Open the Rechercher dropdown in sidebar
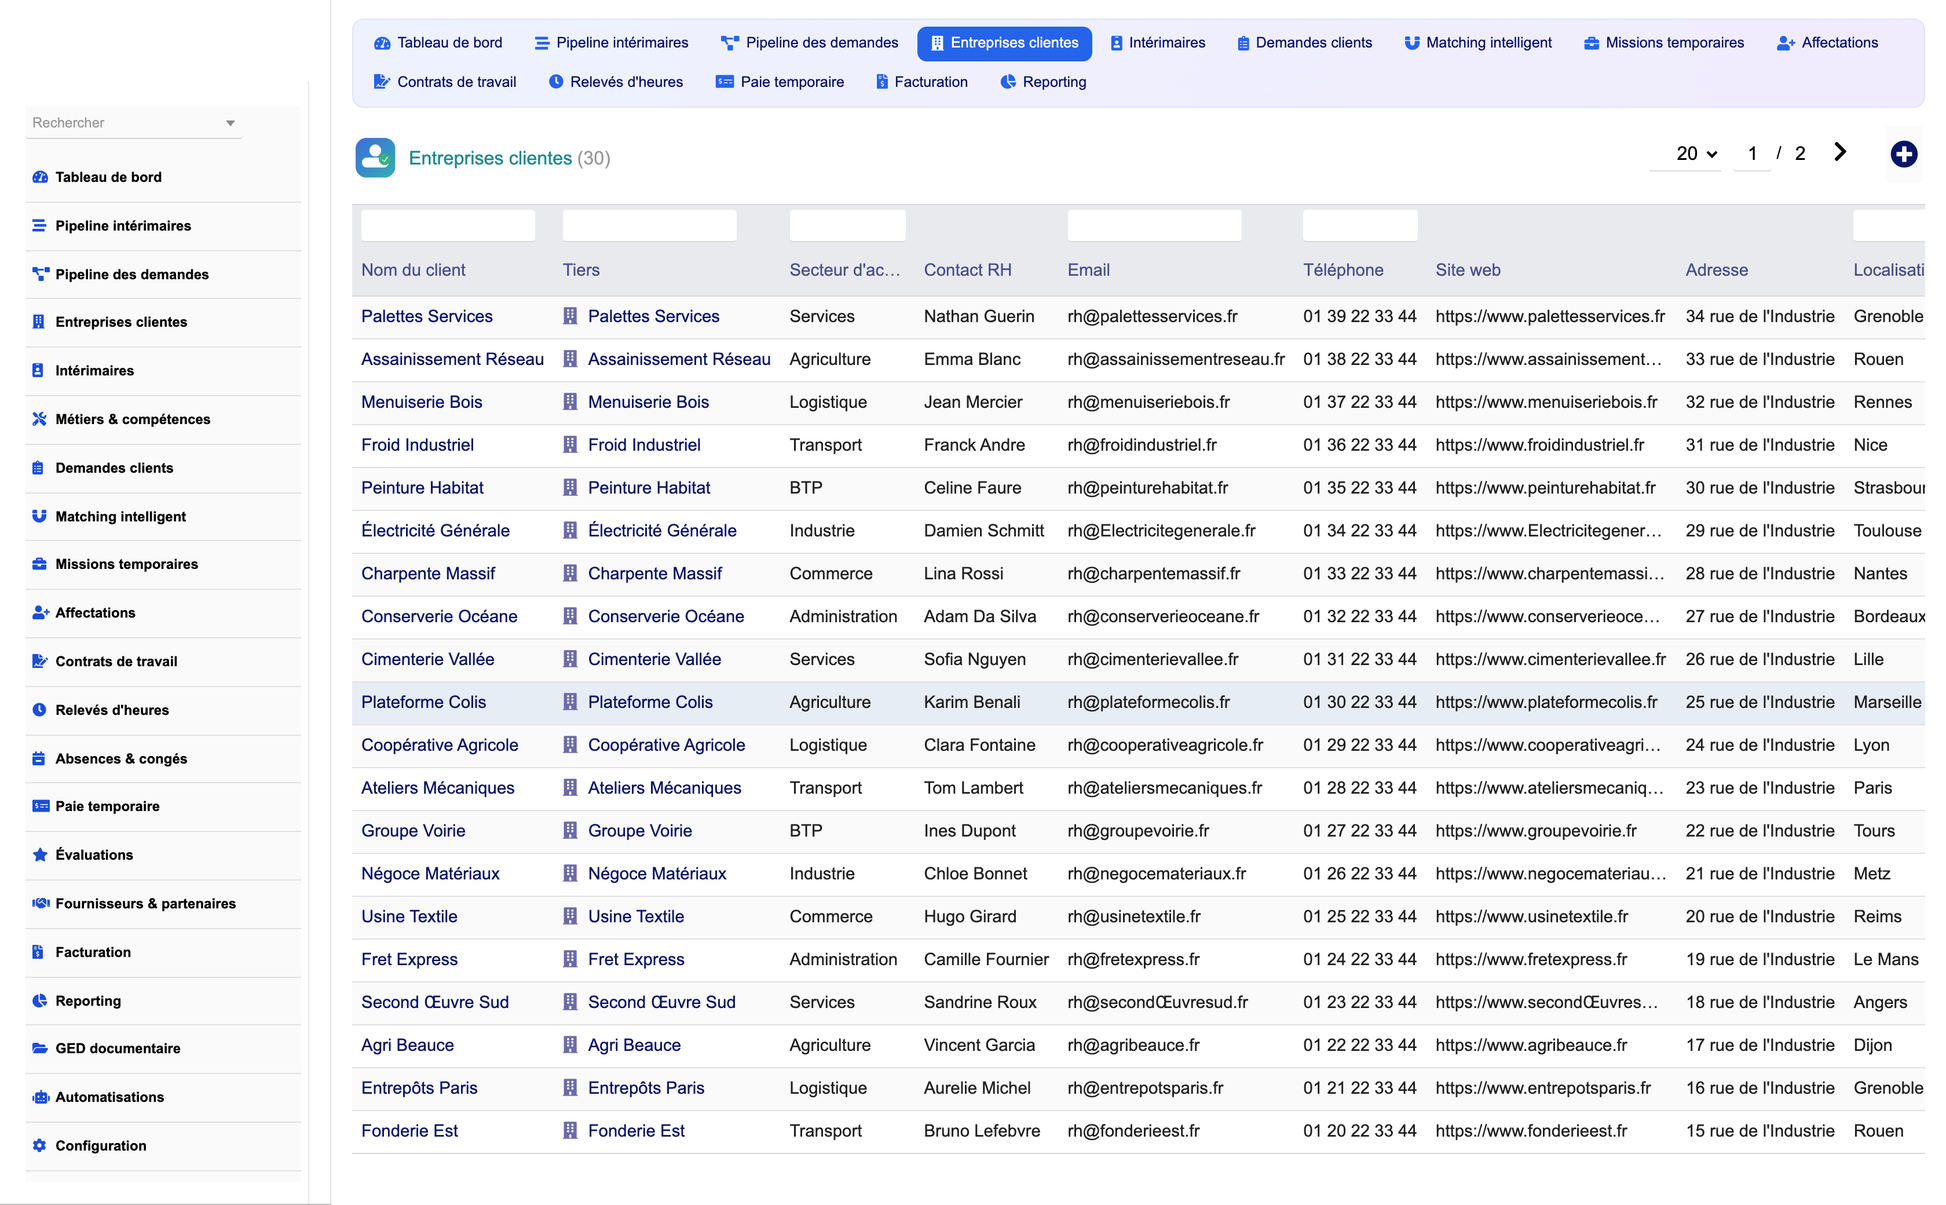 point(230,123)
